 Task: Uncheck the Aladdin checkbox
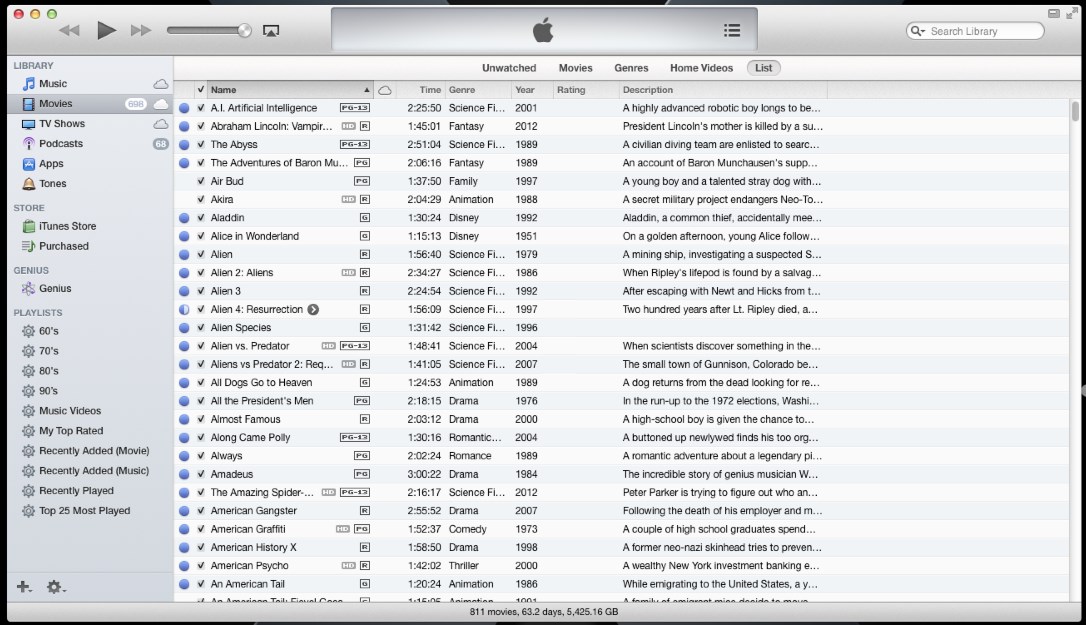pyautogui.click(x=201, y=218)
